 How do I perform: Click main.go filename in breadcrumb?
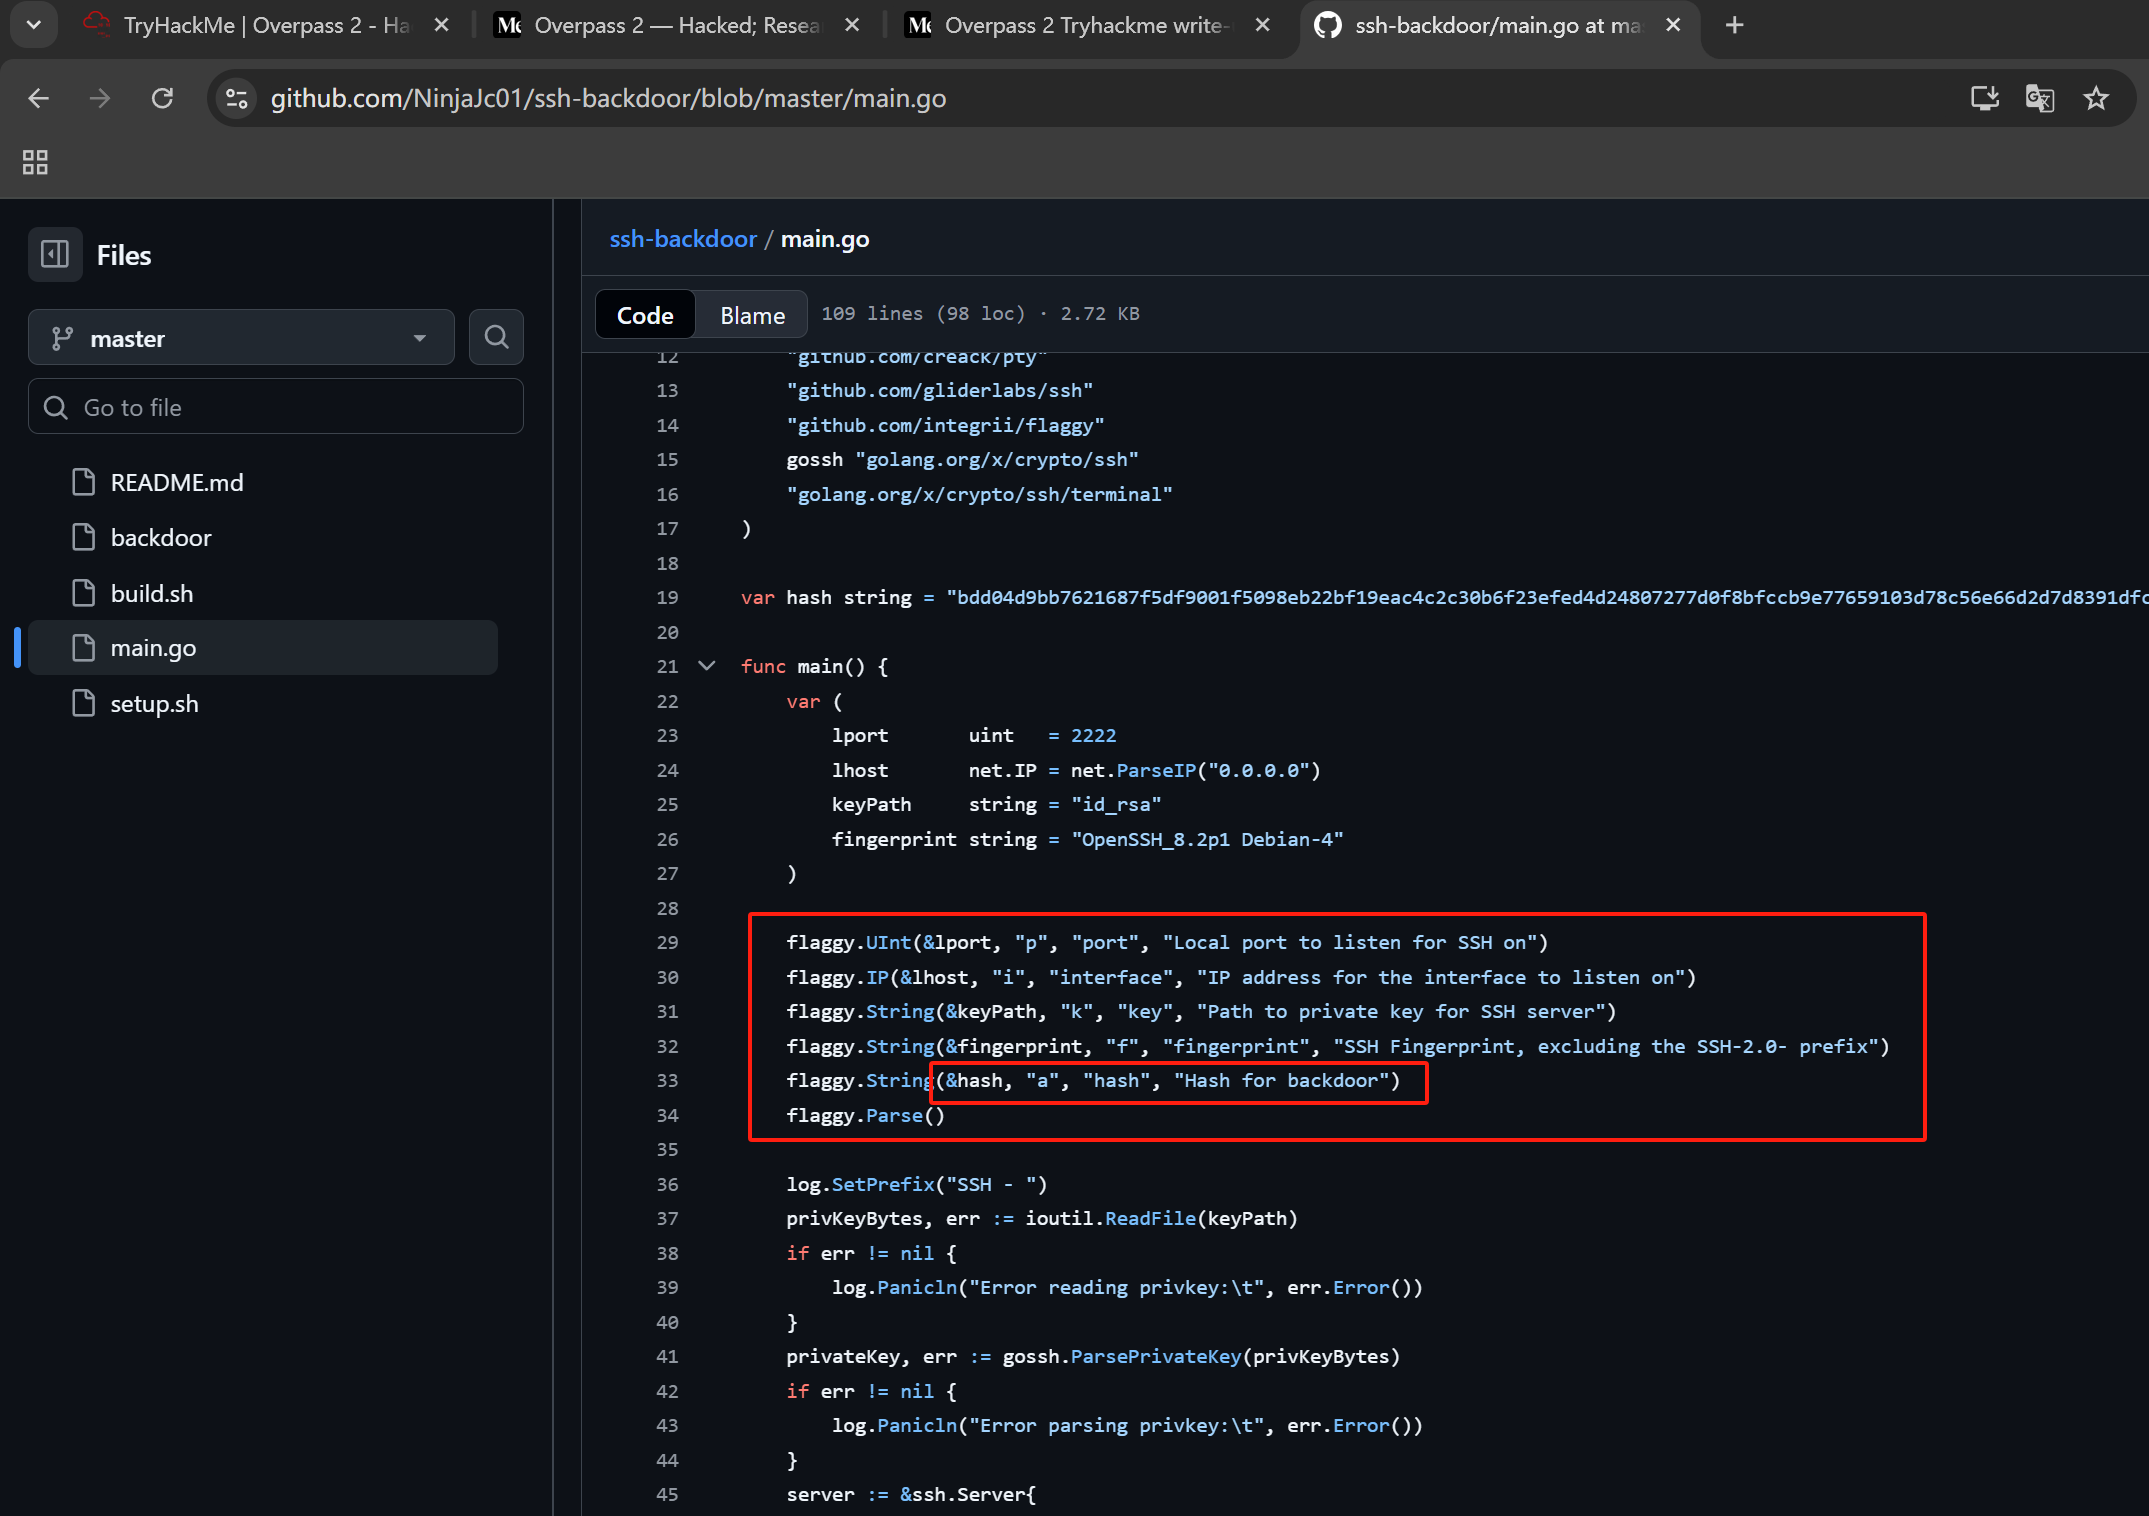pyautogui.click(x=825, y=239)
